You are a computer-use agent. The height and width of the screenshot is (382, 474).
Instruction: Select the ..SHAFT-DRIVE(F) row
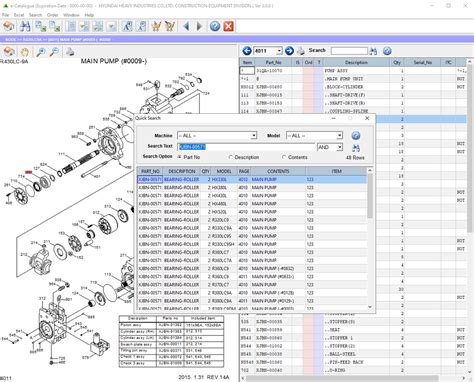(353, 95)
